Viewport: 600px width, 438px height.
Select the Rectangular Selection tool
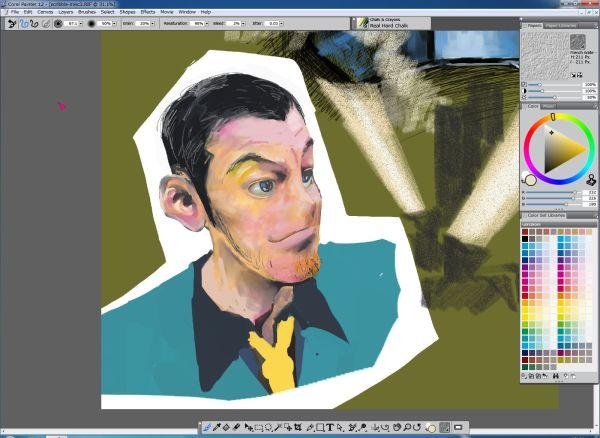pos(258,427)
